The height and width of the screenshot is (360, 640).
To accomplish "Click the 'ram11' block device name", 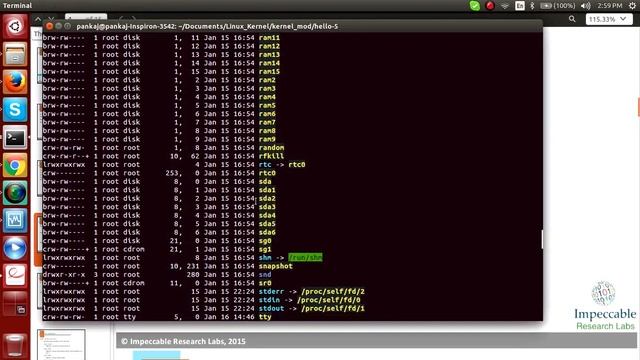I will point(269,38).
